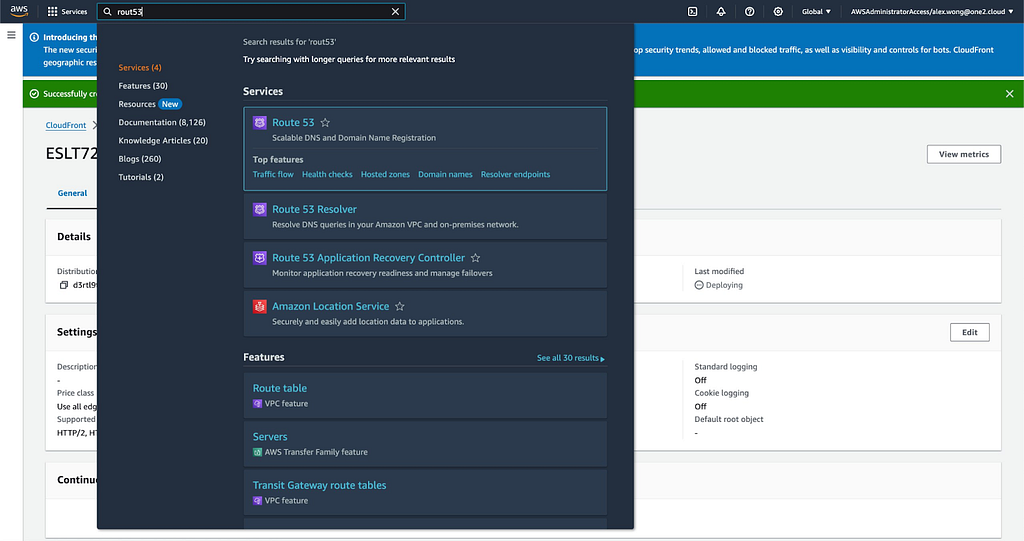
Task: Open Transit Gateway route tables feature
Action: pos(319,485)
